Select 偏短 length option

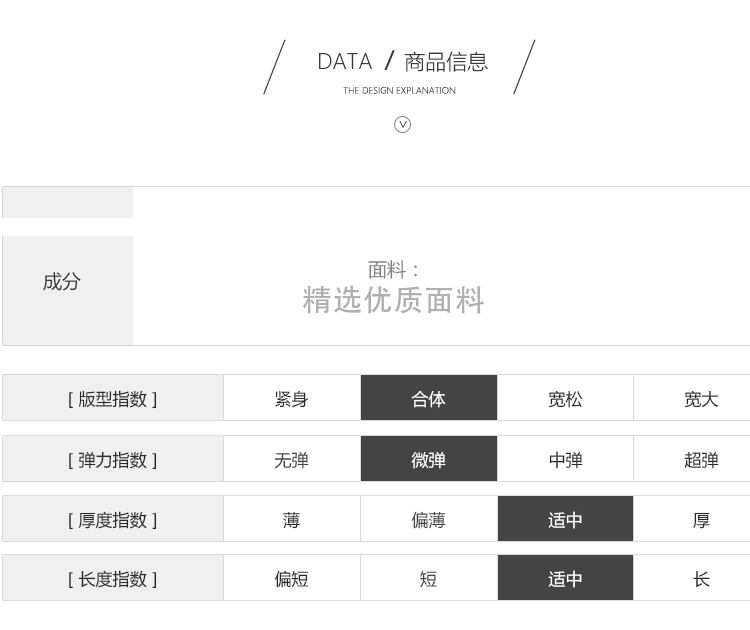point(291,579)
